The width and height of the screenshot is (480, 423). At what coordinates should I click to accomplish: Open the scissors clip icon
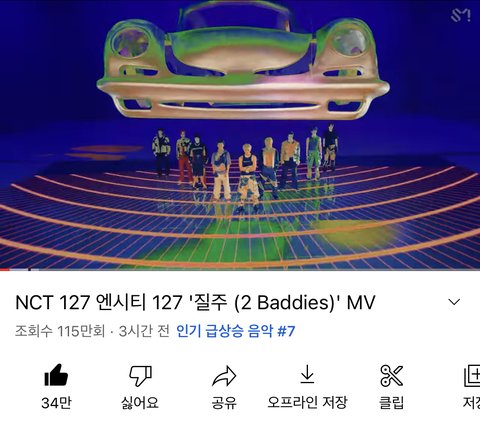point(391,375)
